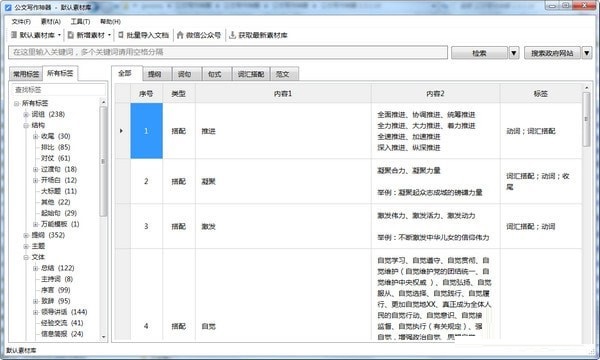Screen dimensions: 600x360
Task: Click the 检索 search button
Action: pos(479,53)
